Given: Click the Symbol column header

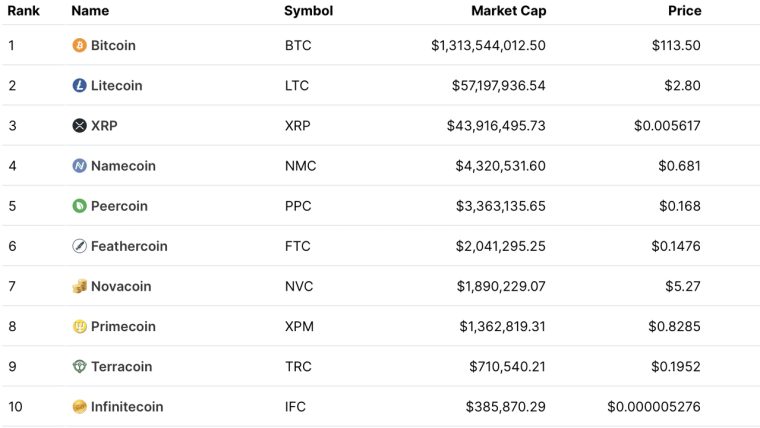Looking at the screenshot, I should (x=308, y=11).
